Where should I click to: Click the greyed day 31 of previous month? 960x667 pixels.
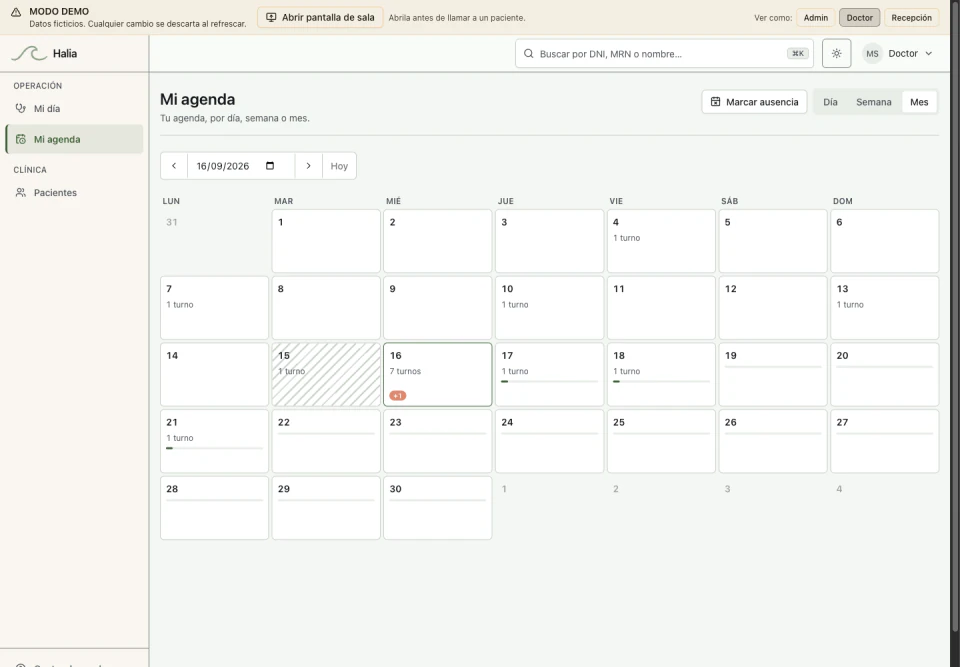pos(171,222)
